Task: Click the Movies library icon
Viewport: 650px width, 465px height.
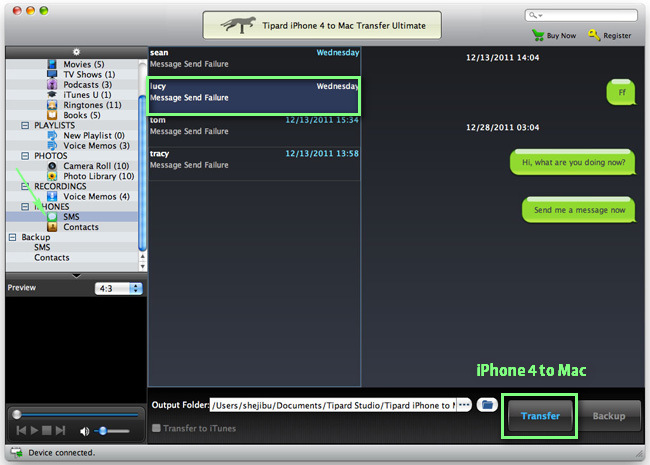Action: [x=52, y=64]
